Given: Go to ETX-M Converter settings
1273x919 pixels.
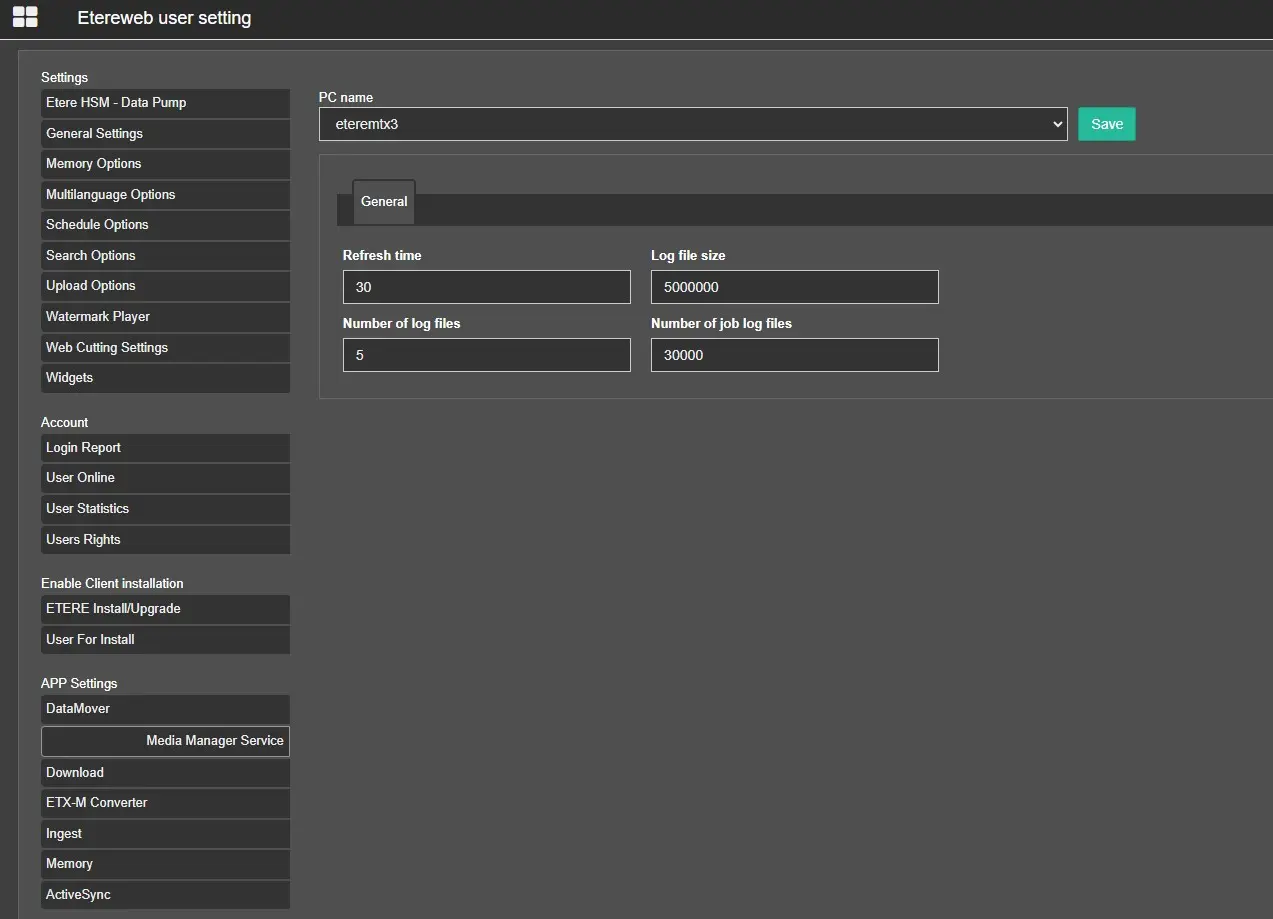Looking at the screenshot, I should 165,803.
